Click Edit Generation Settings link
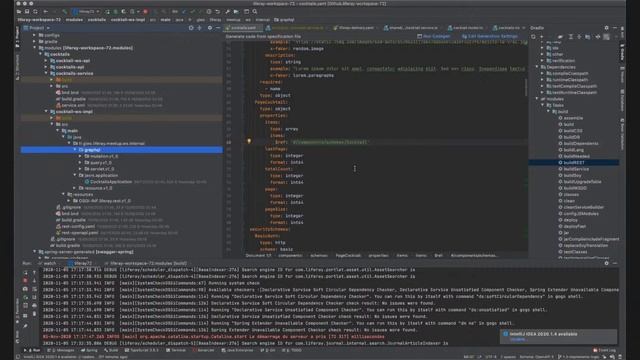This screenshot has width=640, height=360. 490,36
